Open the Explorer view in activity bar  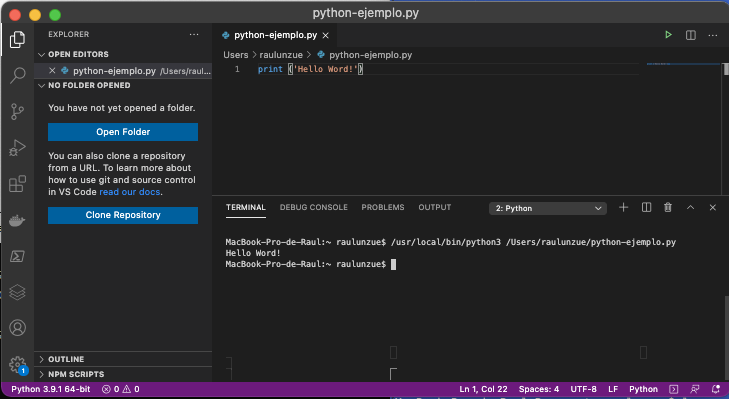click(17, 40)
